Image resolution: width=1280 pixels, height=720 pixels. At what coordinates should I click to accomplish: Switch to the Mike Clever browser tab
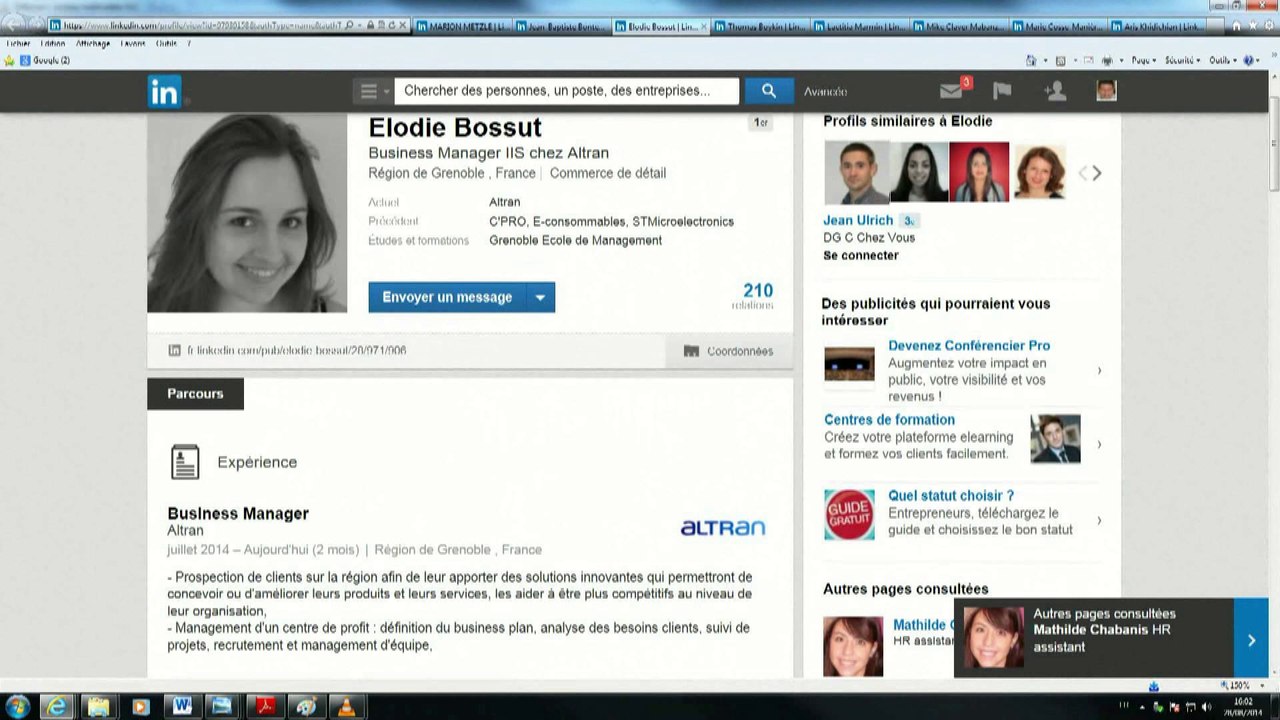tap(959, 27)
